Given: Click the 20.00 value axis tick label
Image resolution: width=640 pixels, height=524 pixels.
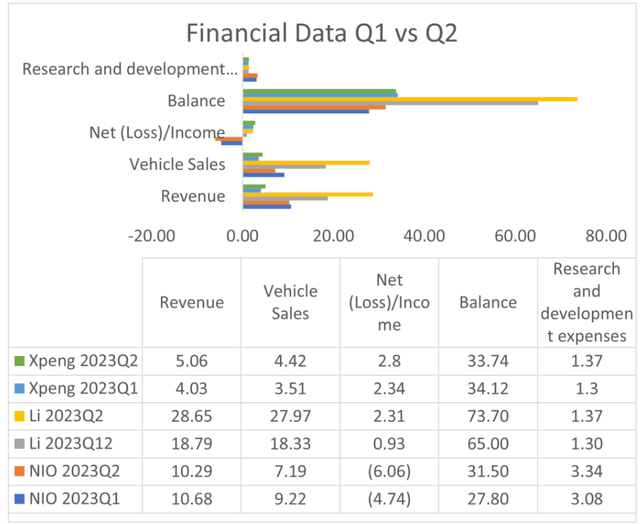Looking at the screenshot, I should 333,236.
